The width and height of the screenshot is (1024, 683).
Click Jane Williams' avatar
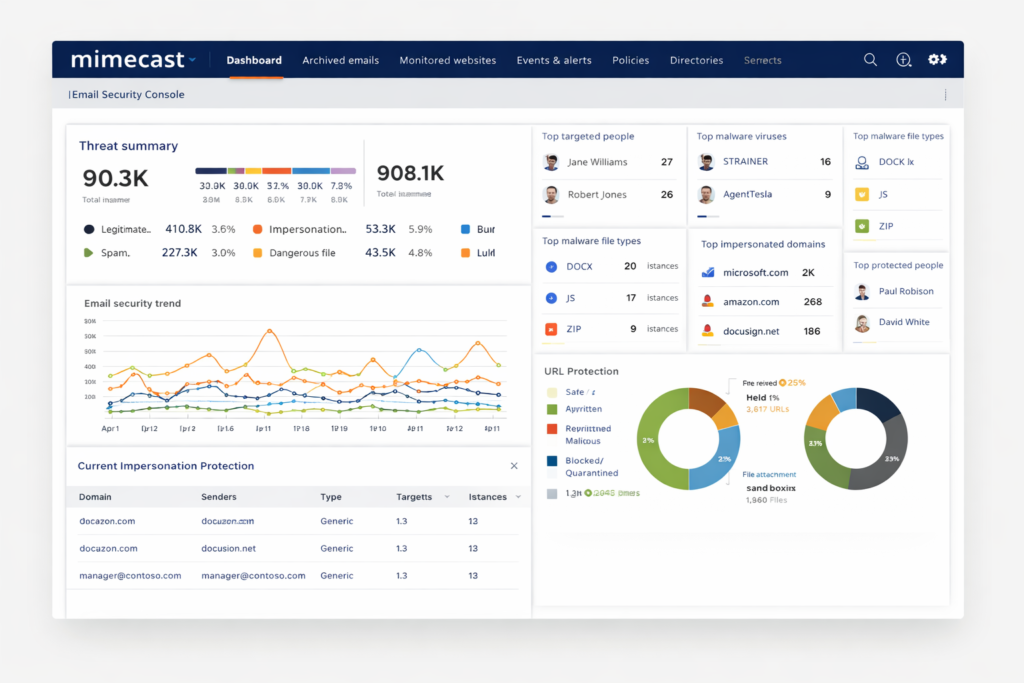pos(551,162)
